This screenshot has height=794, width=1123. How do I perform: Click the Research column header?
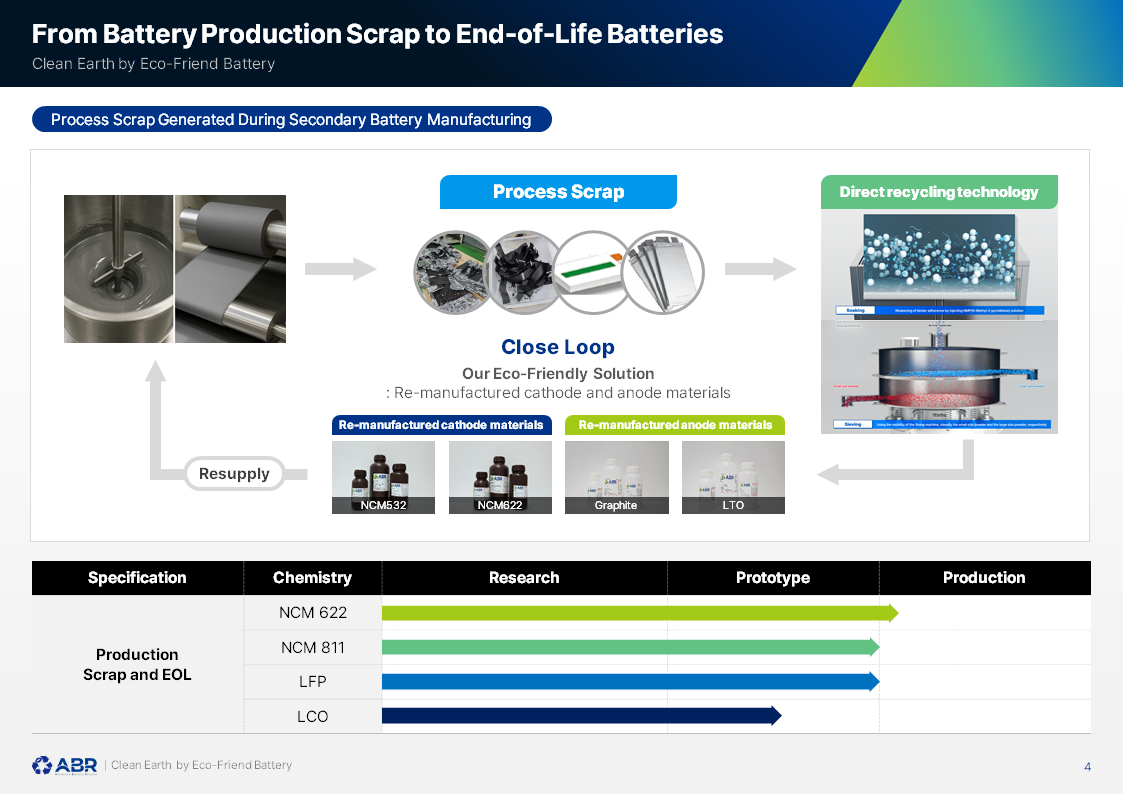(524, 578)
